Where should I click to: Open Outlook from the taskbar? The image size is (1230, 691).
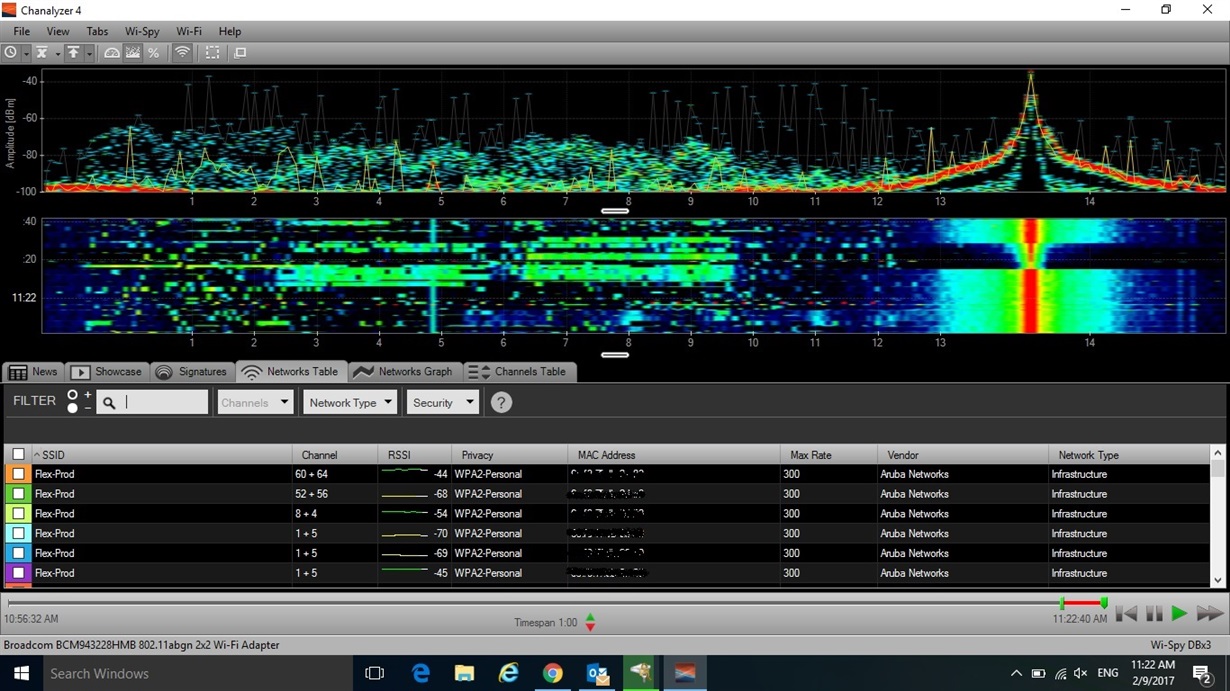(x=597, y=673)
